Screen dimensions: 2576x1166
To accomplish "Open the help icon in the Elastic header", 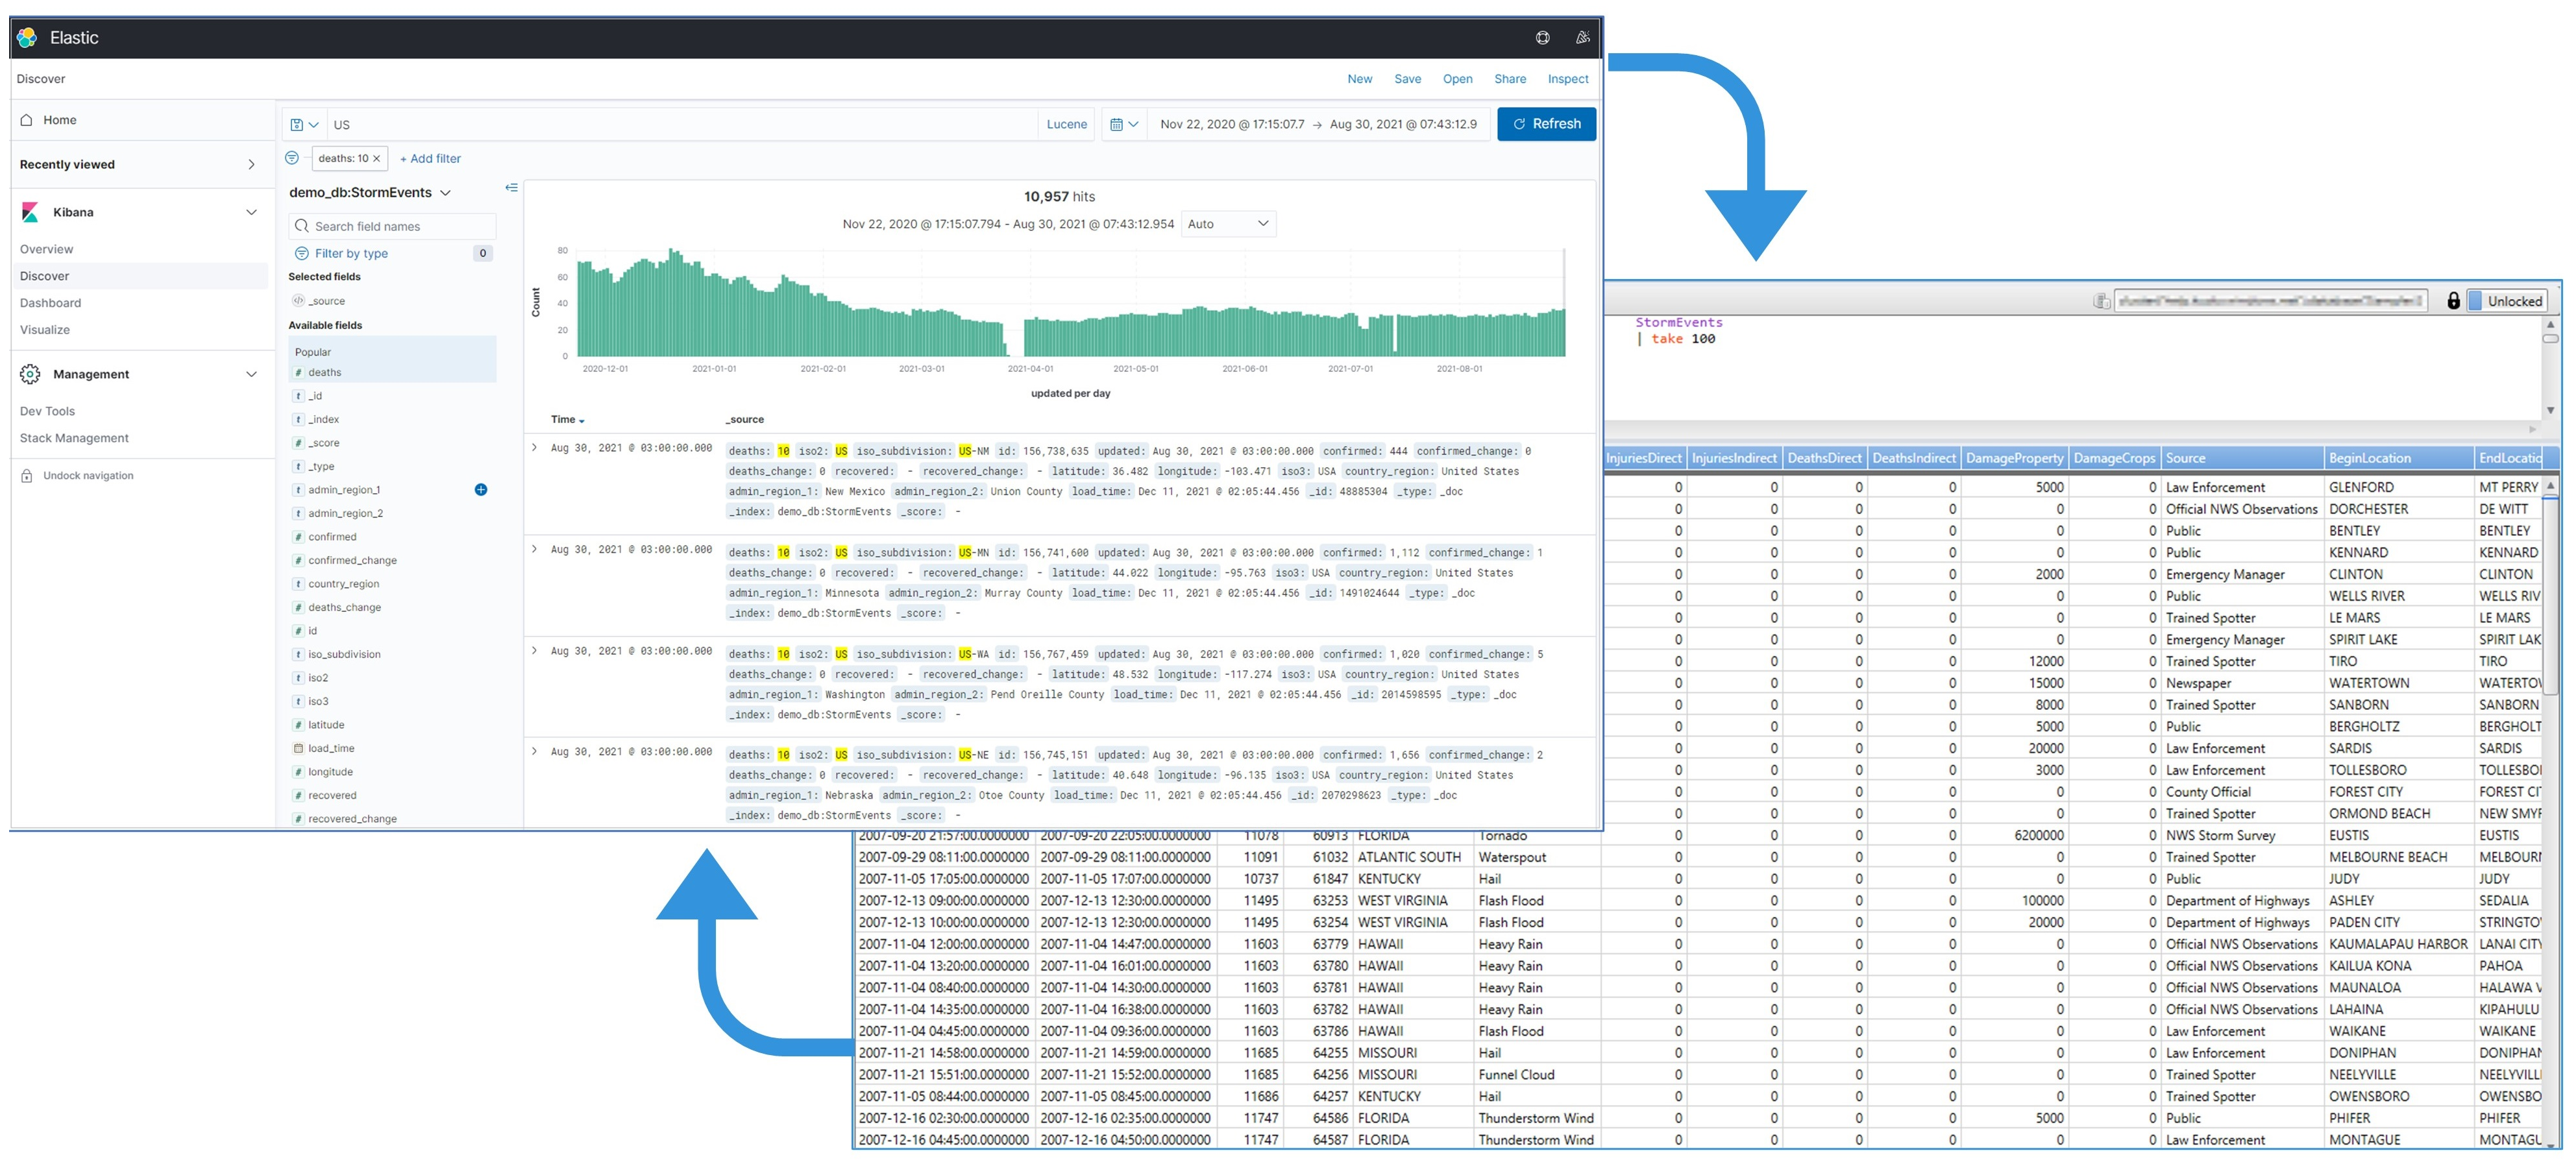I will (x=1543, y=37).
